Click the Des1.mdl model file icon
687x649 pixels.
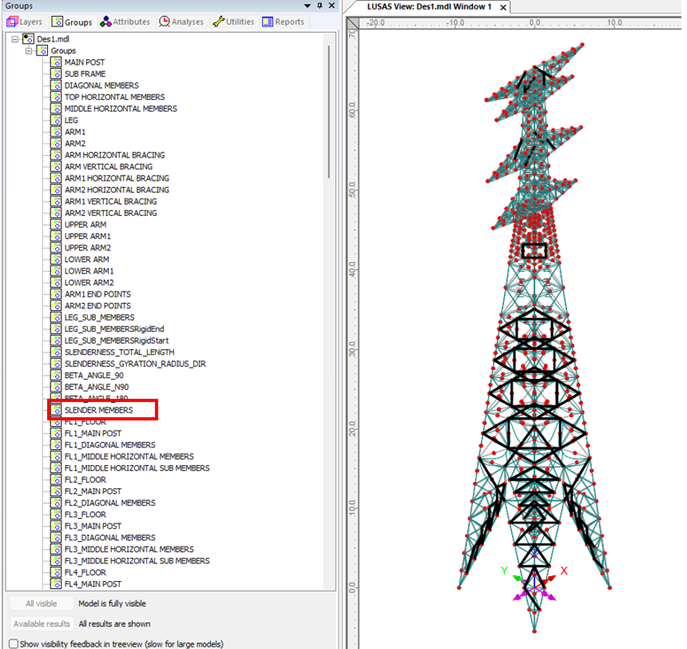coord(28,39)
